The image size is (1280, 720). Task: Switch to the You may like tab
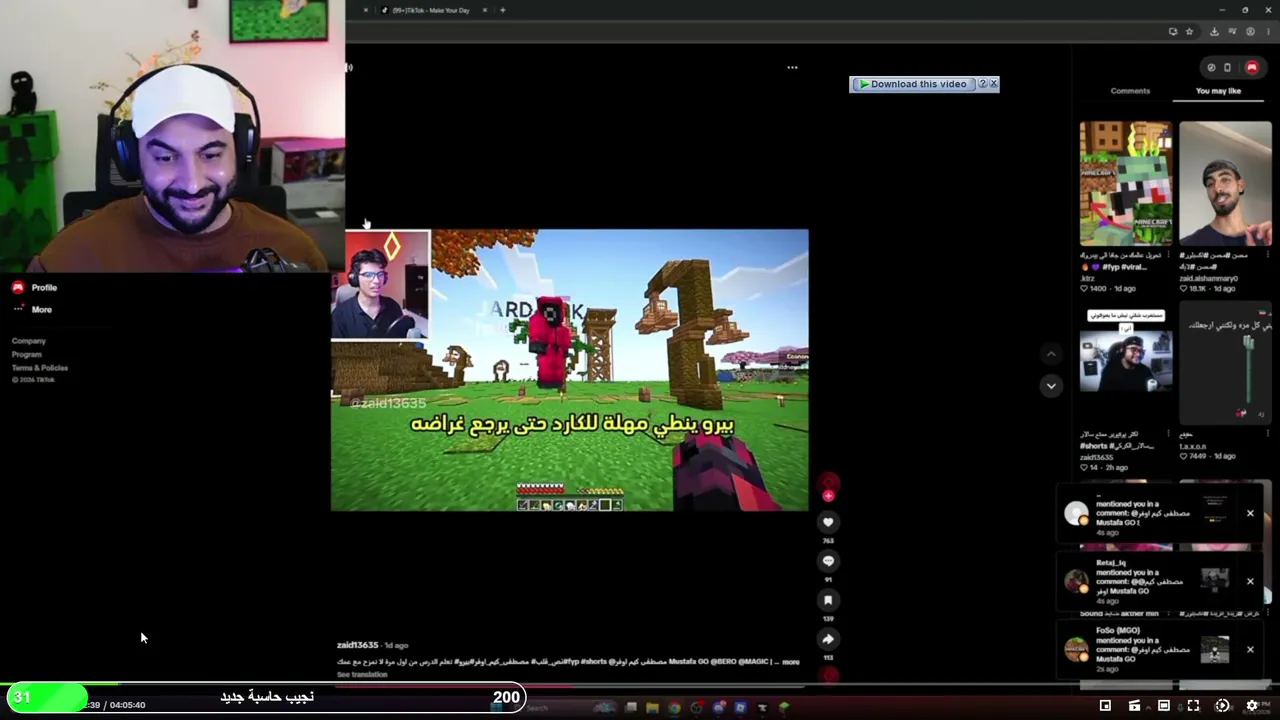[x=1218, y=91]
